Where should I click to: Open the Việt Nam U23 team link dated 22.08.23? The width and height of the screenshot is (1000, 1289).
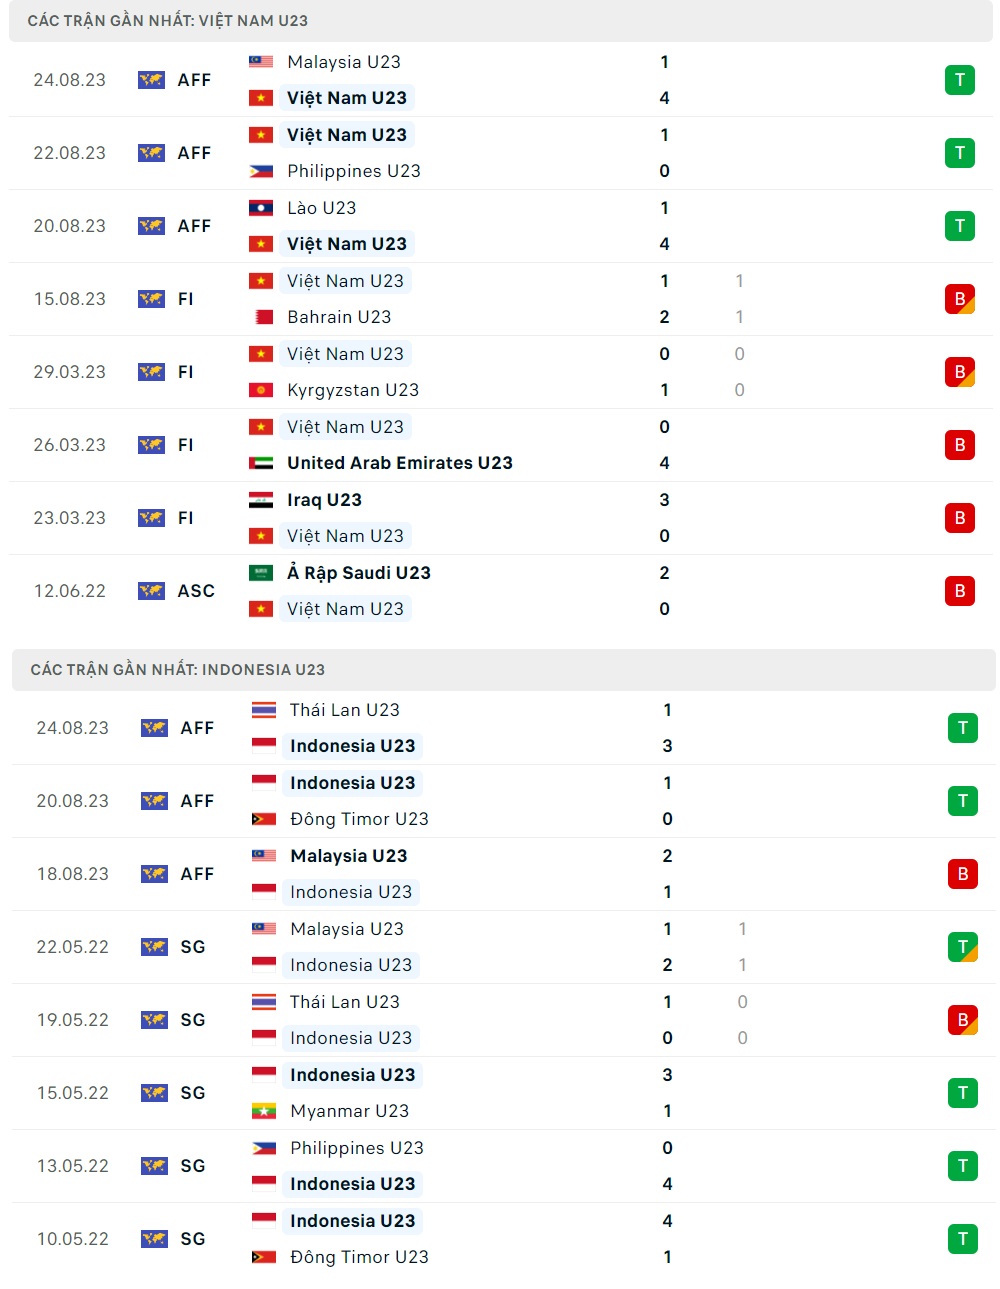click(x=346, y=135)
